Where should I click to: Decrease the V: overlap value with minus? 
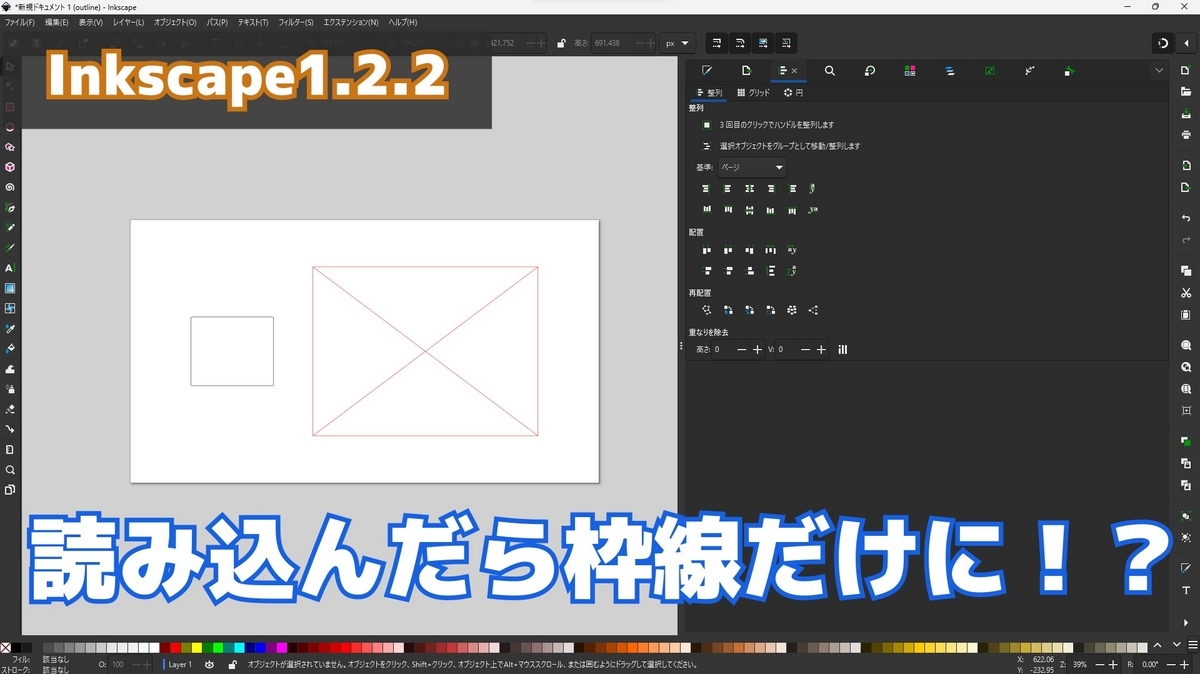coord(805,349)
